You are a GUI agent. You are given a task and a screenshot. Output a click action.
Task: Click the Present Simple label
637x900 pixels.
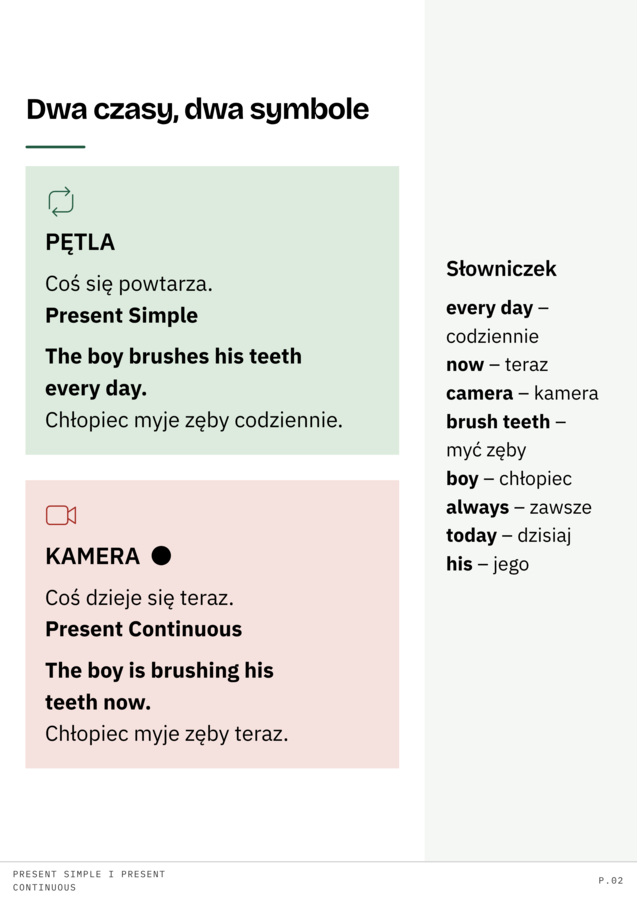(122, 316)
